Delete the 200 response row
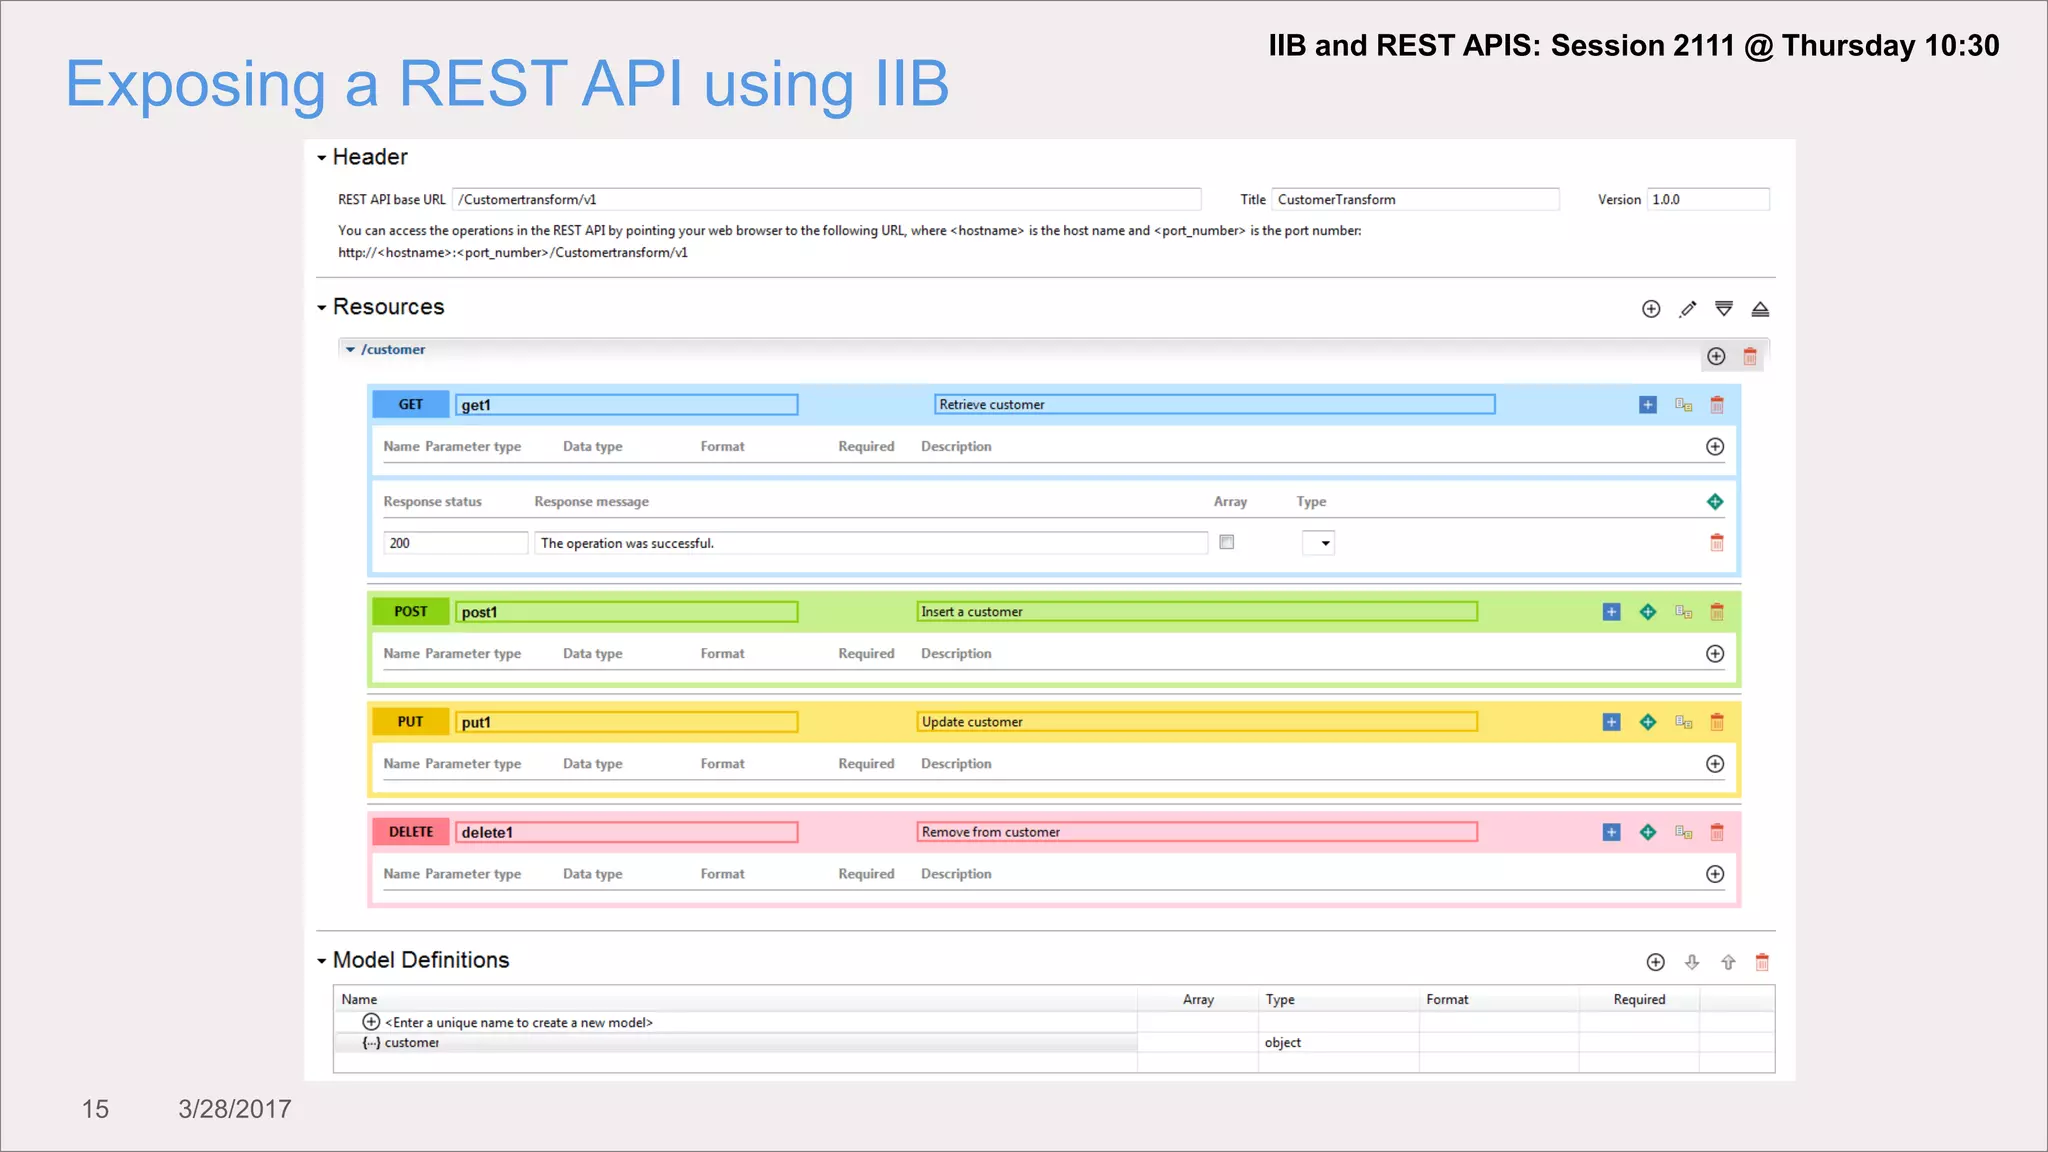The width and height of the screenshot is (2048, 1152). (1717, 543)
